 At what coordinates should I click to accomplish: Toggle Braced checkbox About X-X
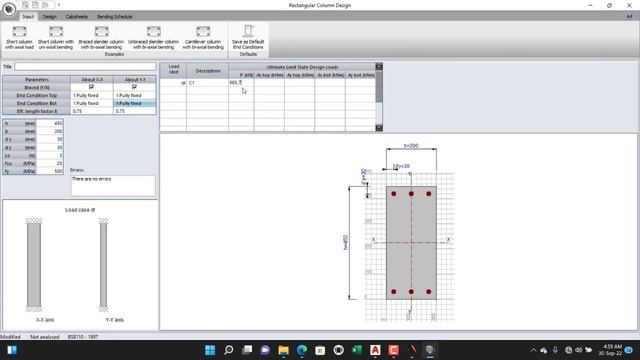pyautogui.click(x=91, y=87)
